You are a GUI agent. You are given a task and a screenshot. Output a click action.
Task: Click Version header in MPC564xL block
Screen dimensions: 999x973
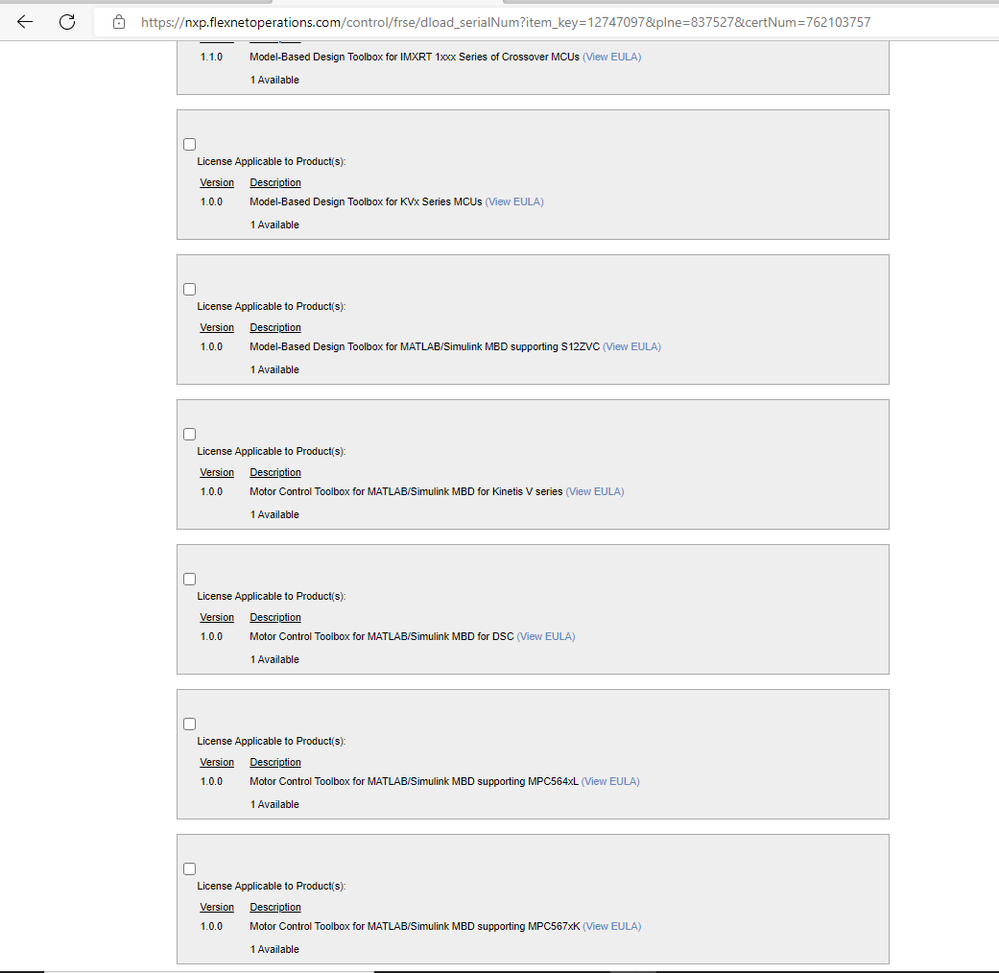click(x=217, y=763)
